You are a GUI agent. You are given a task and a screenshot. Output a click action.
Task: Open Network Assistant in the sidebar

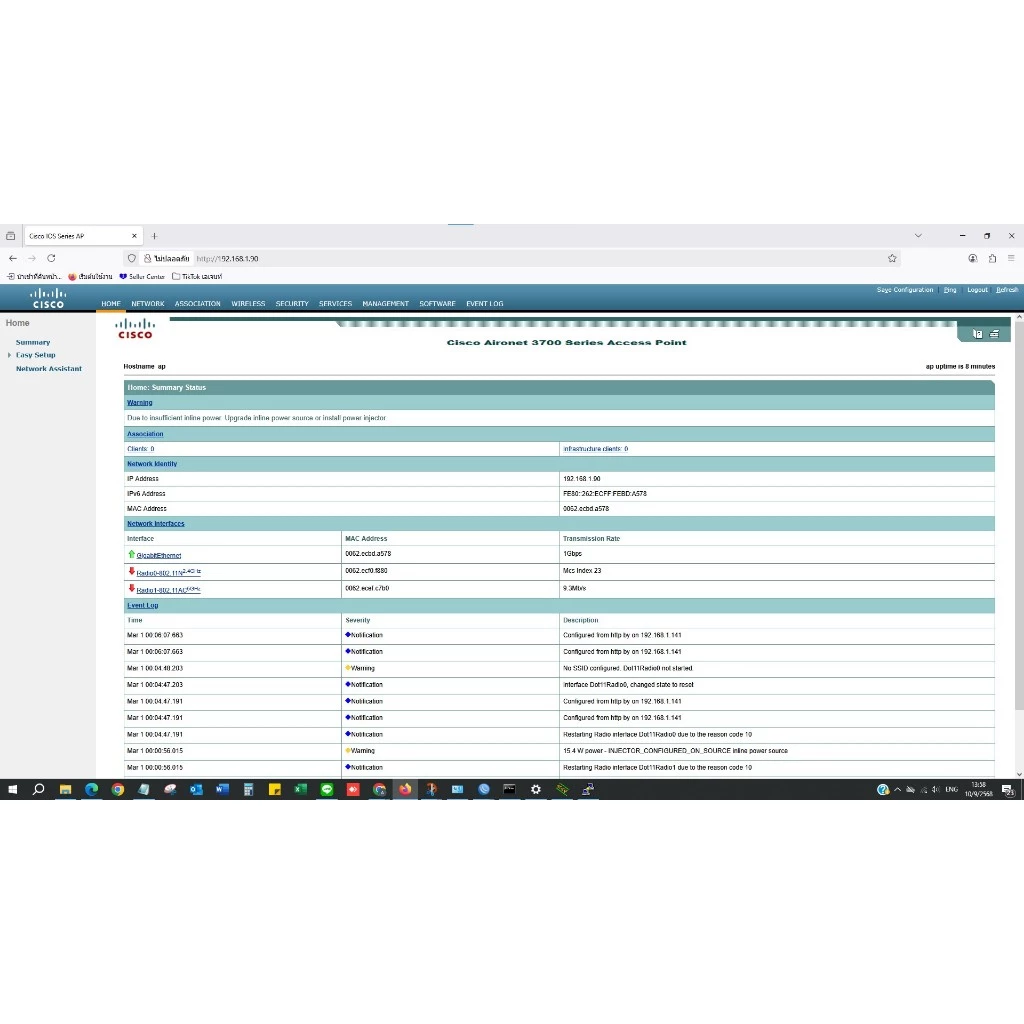[48, 369]
